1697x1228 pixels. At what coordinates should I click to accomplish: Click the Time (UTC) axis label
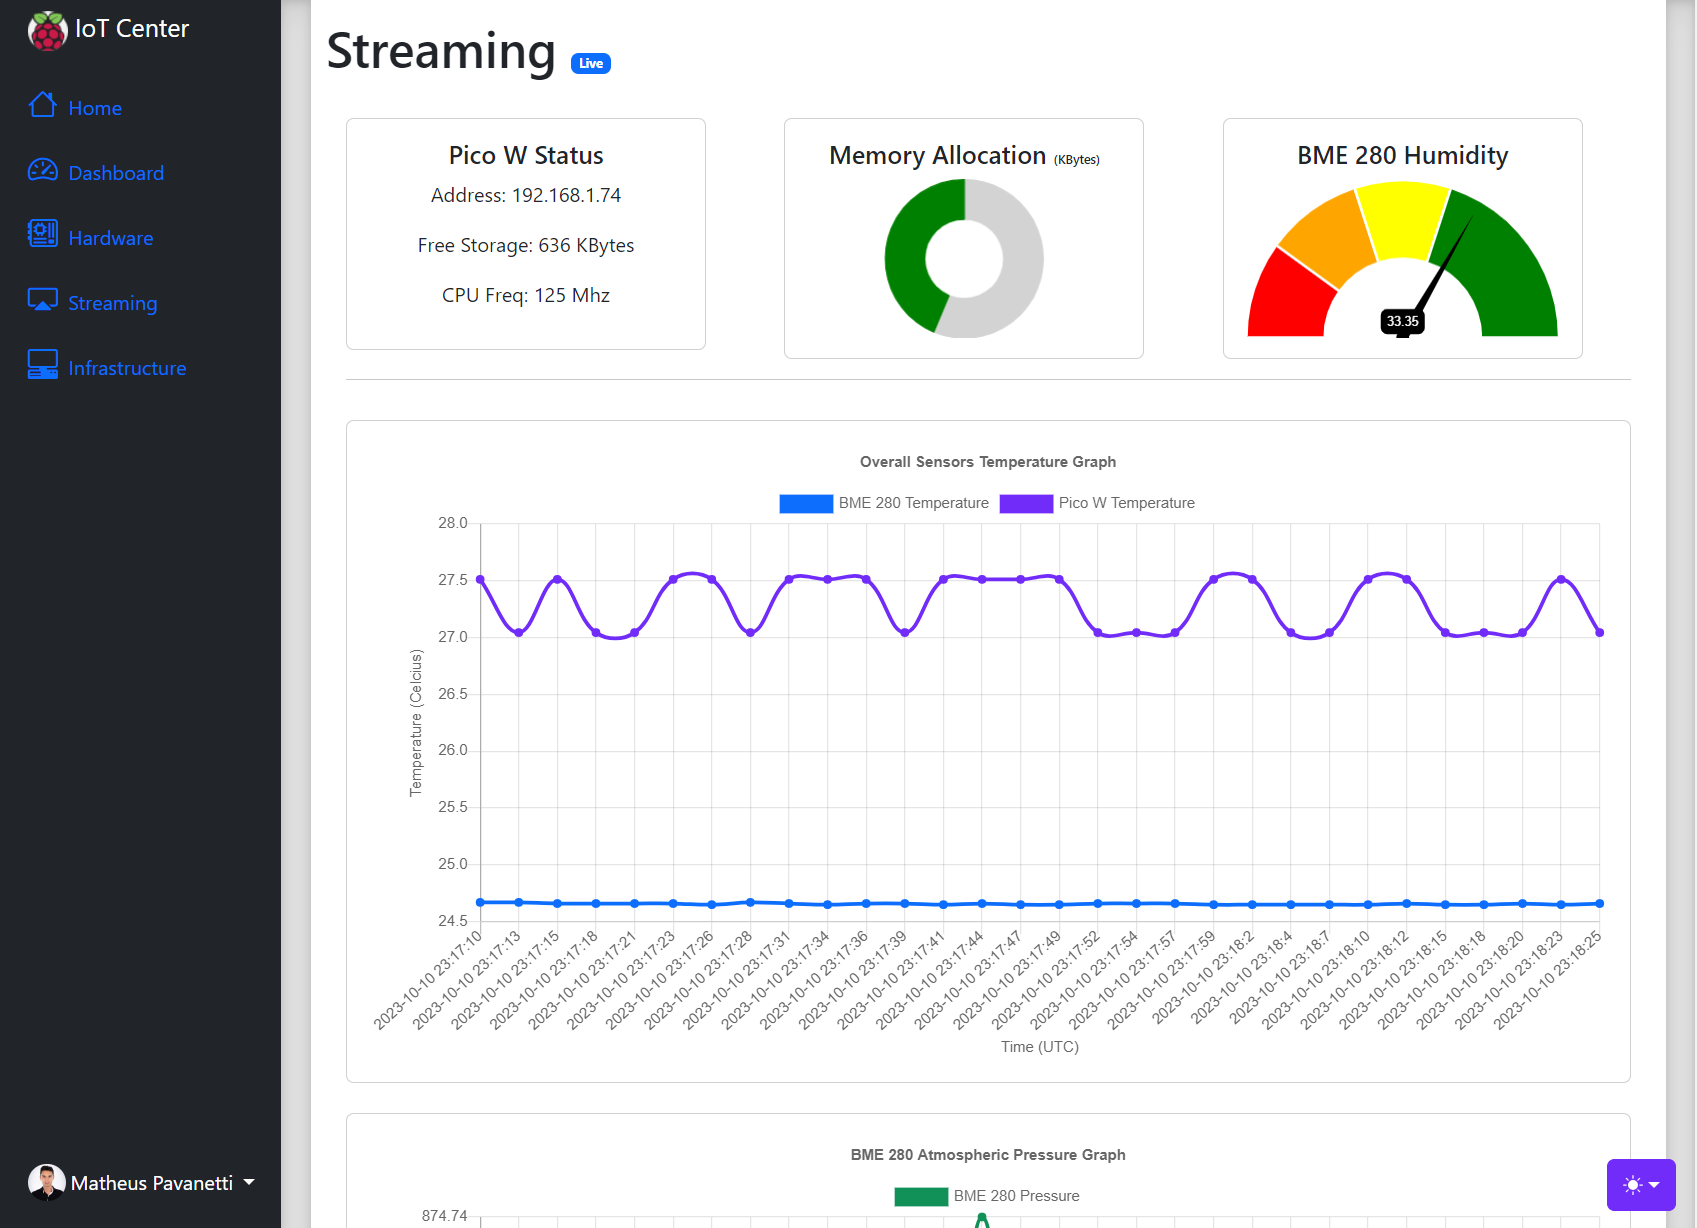[x=1040, y=1047]
